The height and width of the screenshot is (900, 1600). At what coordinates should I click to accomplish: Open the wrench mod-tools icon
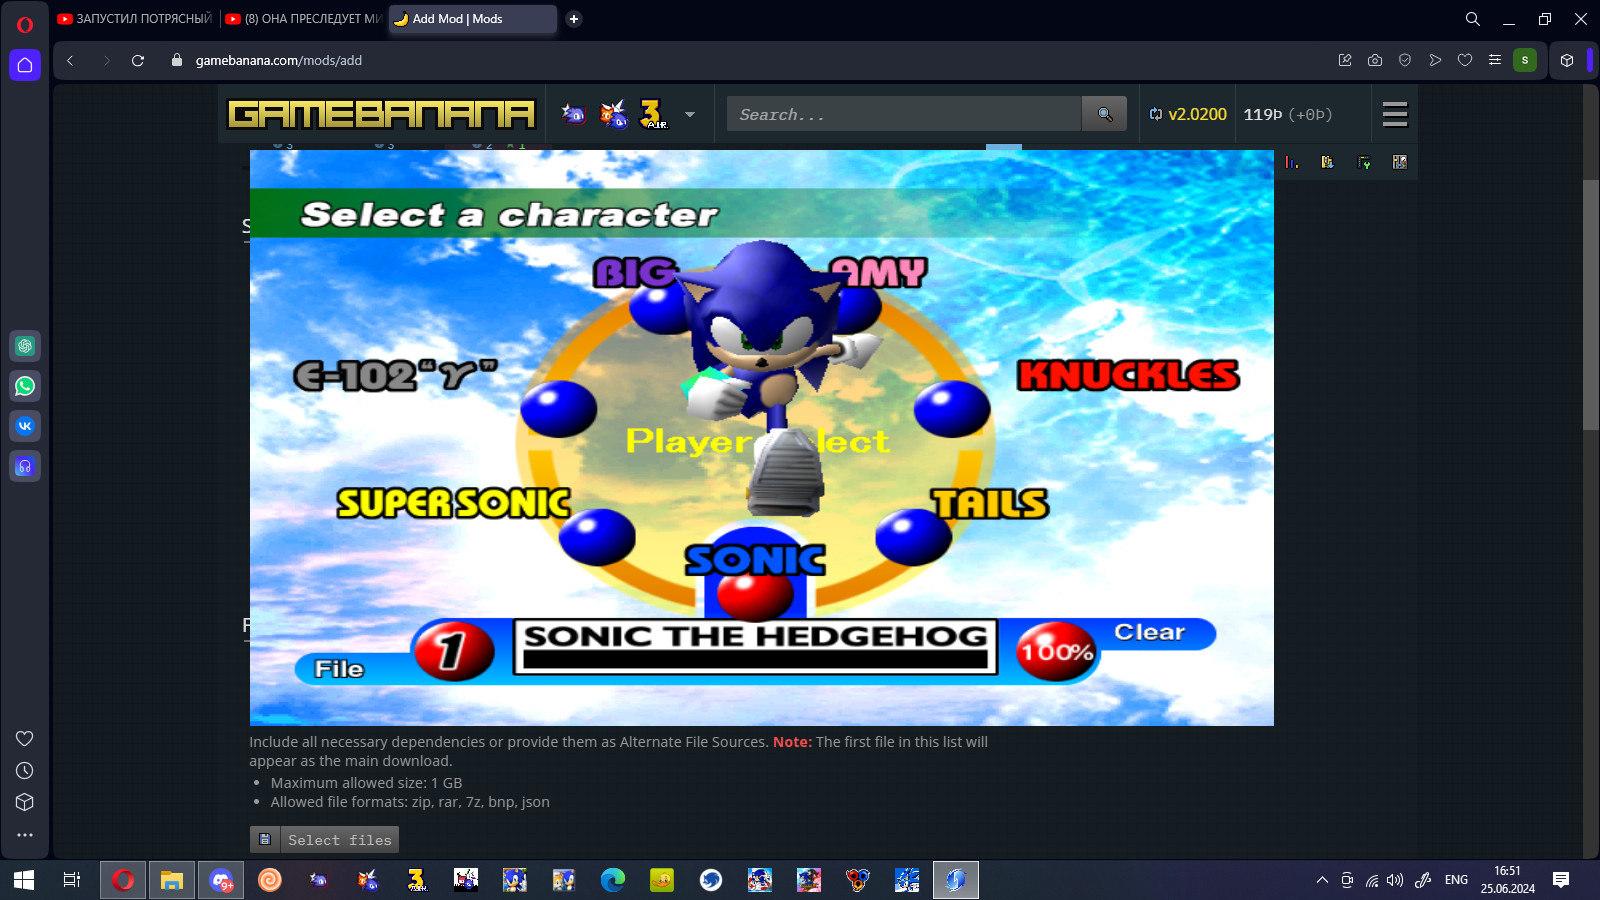(x=1364, y=161)
